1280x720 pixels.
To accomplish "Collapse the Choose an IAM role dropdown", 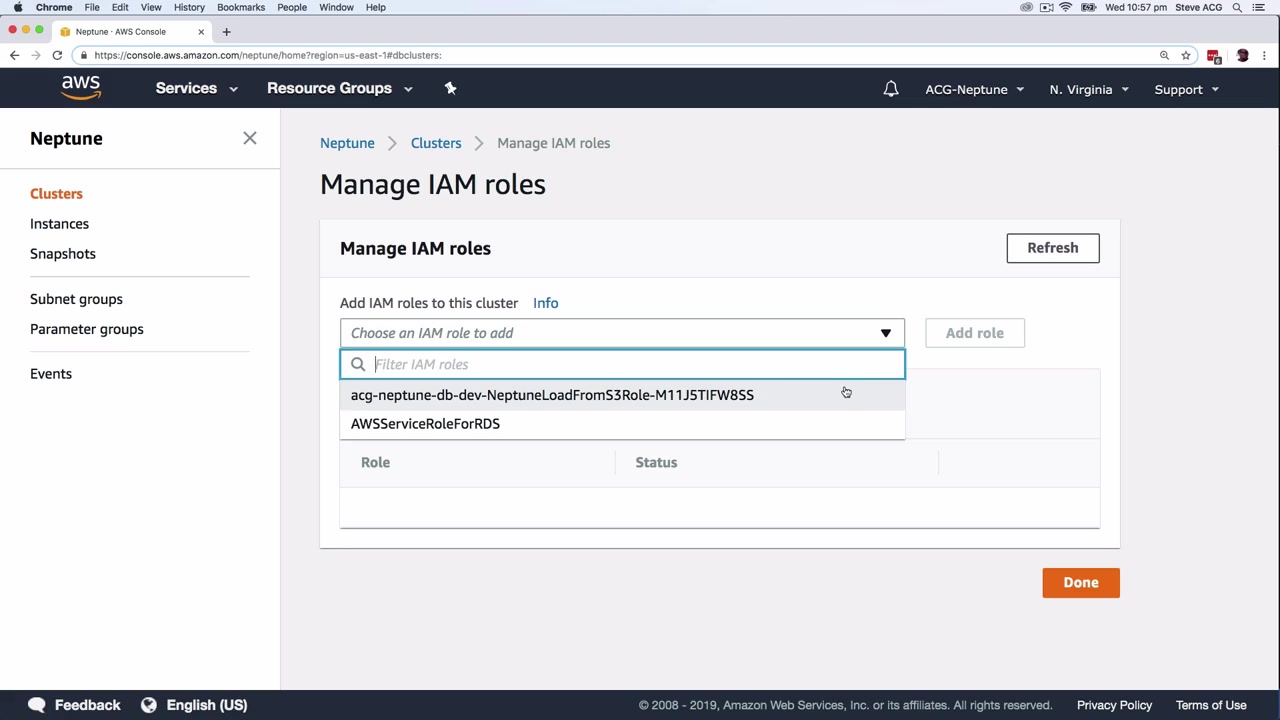I will (x=622, y=333).
